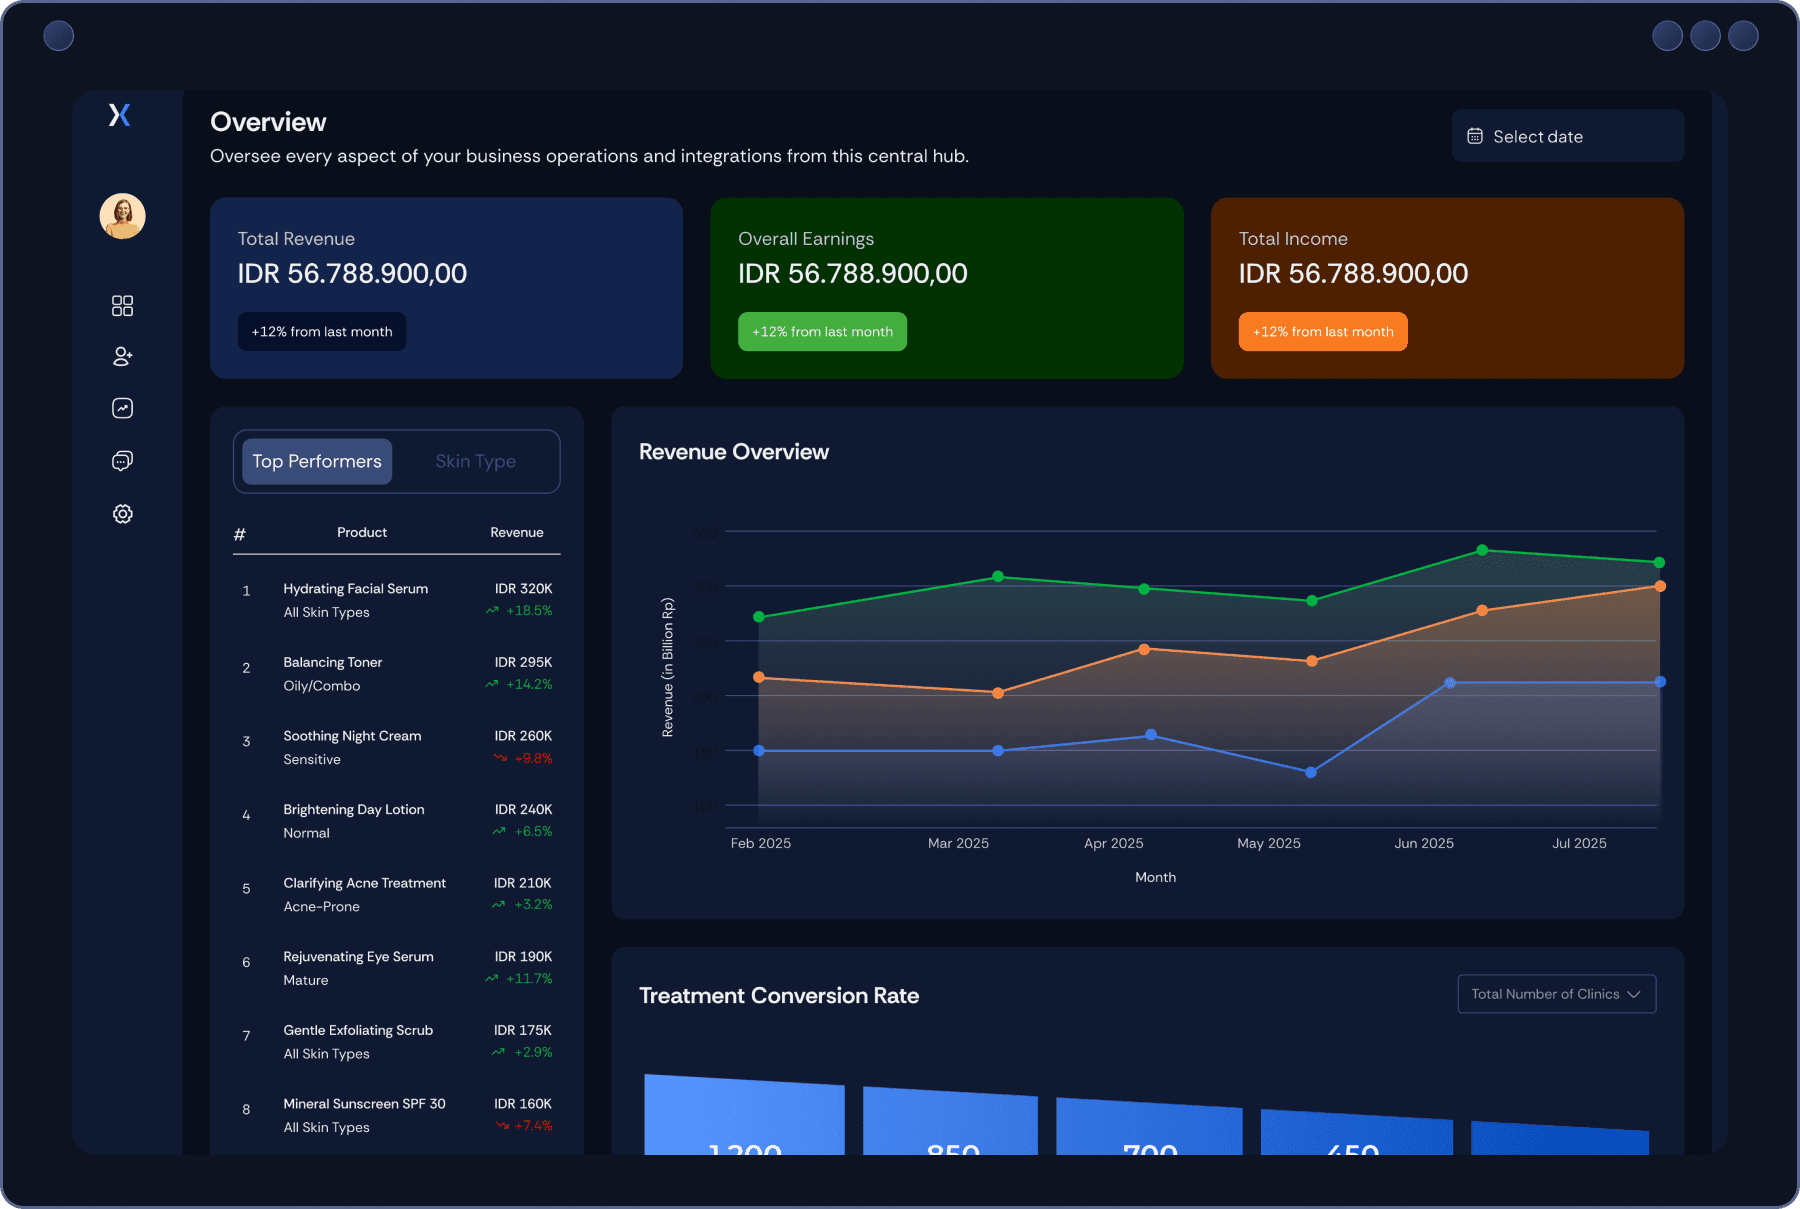Click the X logo at sidebar top

pos(120,114)
